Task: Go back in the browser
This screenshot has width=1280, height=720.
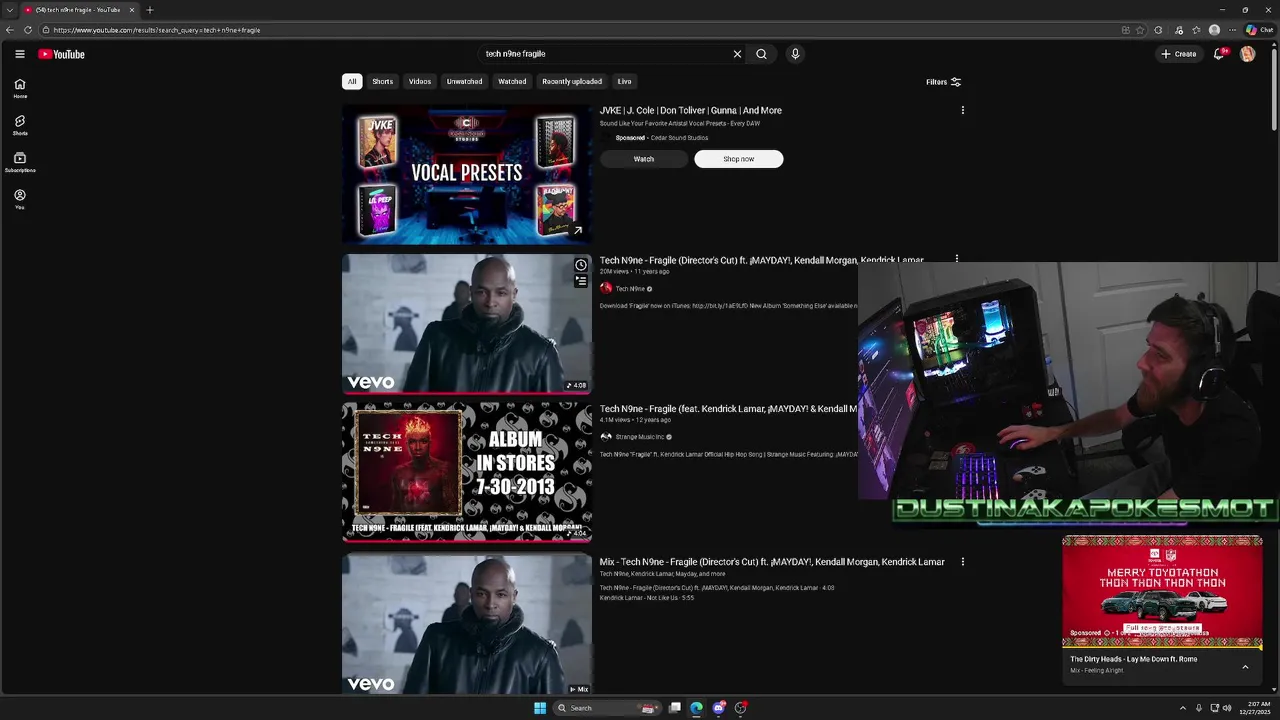Action: [10, 30]
